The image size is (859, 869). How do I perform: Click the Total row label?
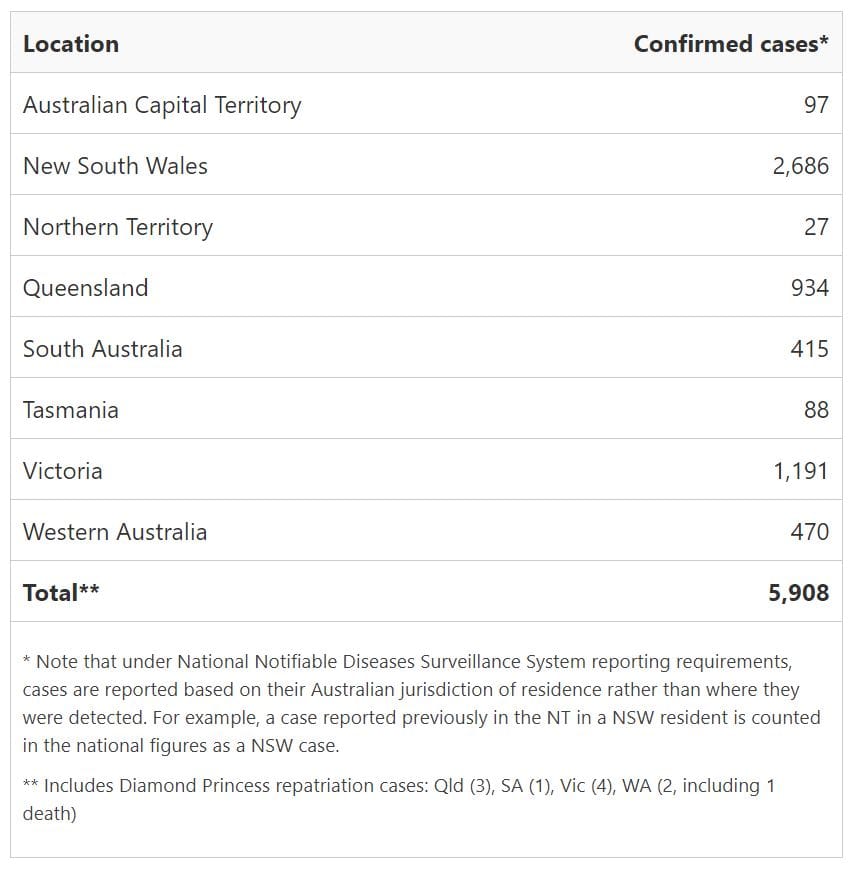pos(56,592)
